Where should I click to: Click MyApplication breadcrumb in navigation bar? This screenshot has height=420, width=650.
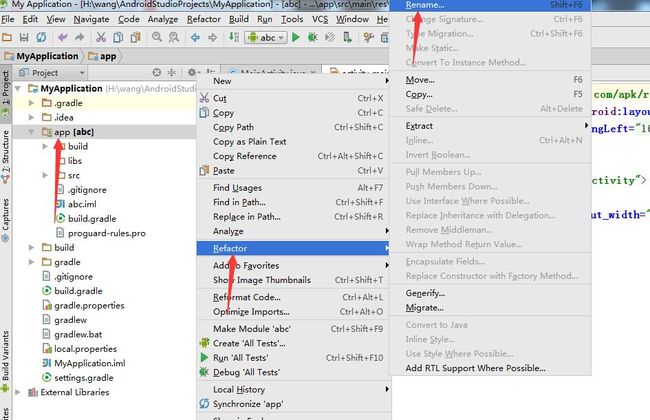[x=41, y=56]
